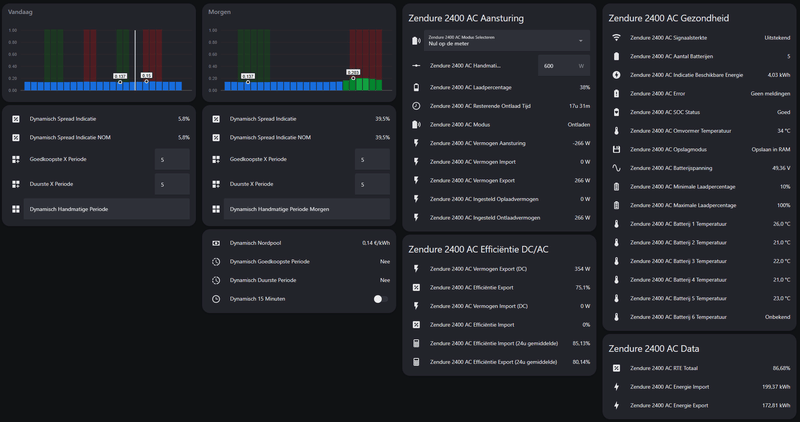Click Morgen Dynamisch Spread Indicatie NOM icon
This screenshot has height=422, width=800.
point(216,137)
